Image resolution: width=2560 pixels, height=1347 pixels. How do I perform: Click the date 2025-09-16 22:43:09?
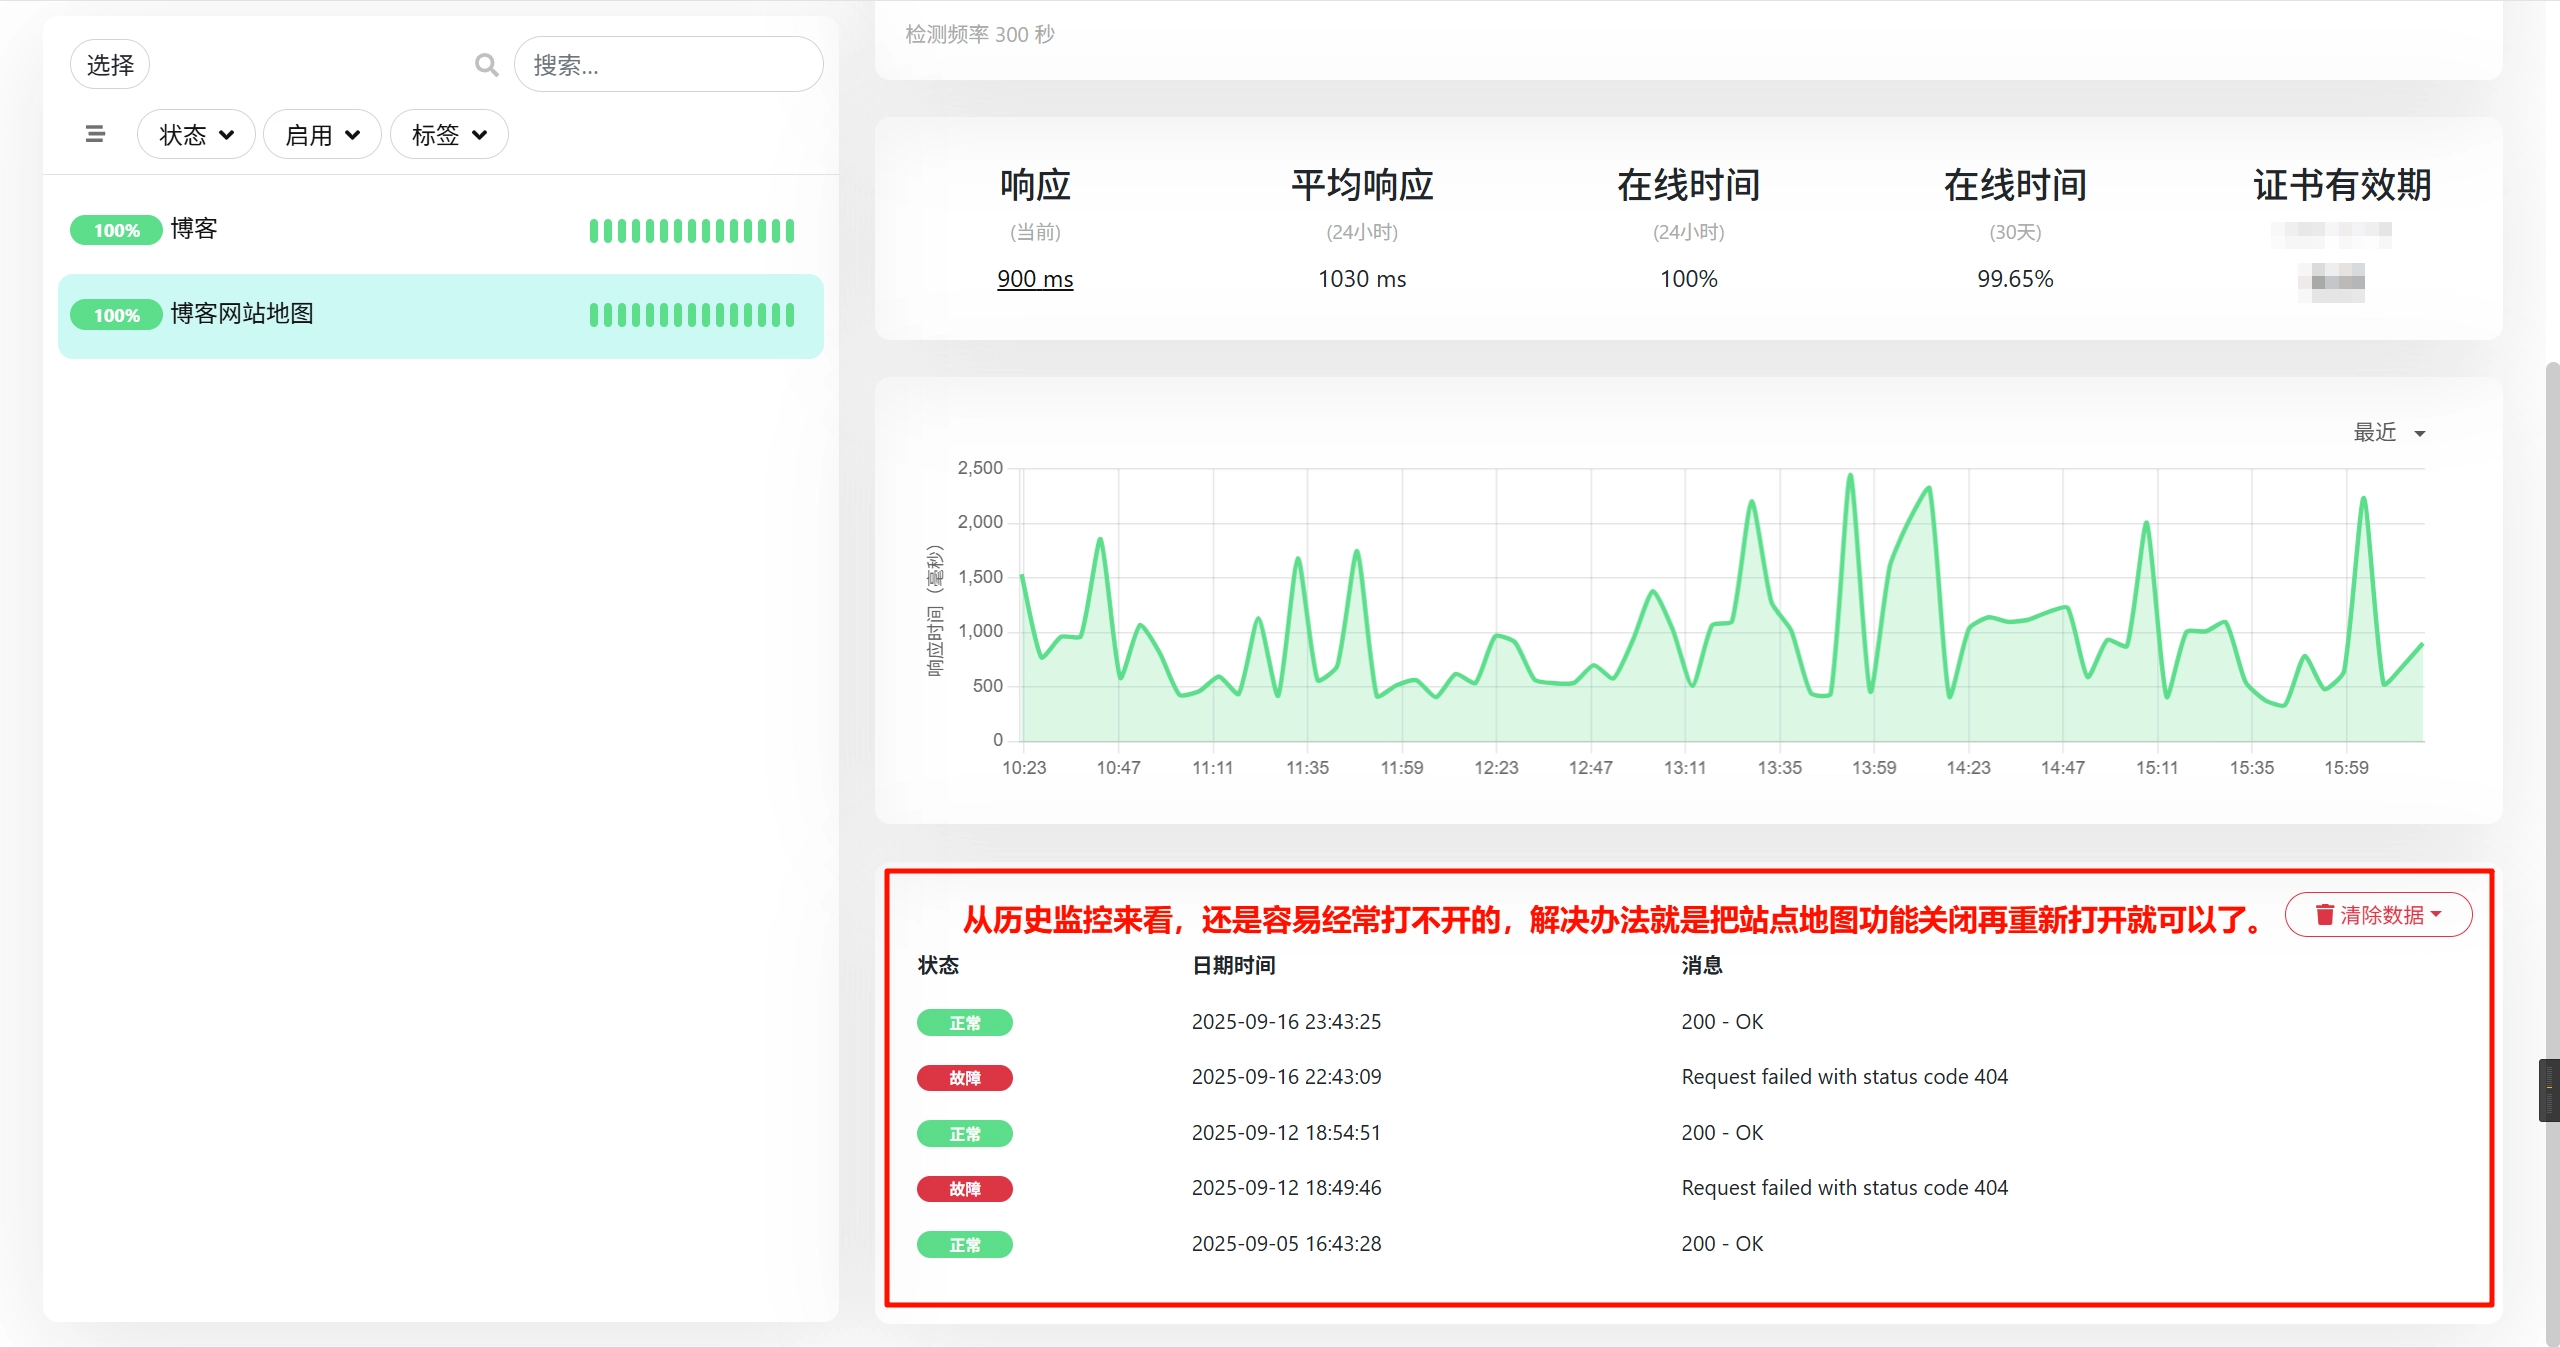click(x=1286, y=1077)
